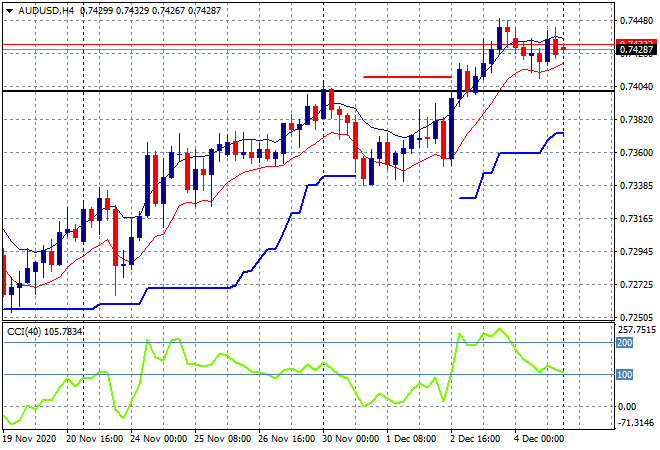Click the 4 Dec 00:00 time label
The image size is (660, 450).
[x=539, y=439]
